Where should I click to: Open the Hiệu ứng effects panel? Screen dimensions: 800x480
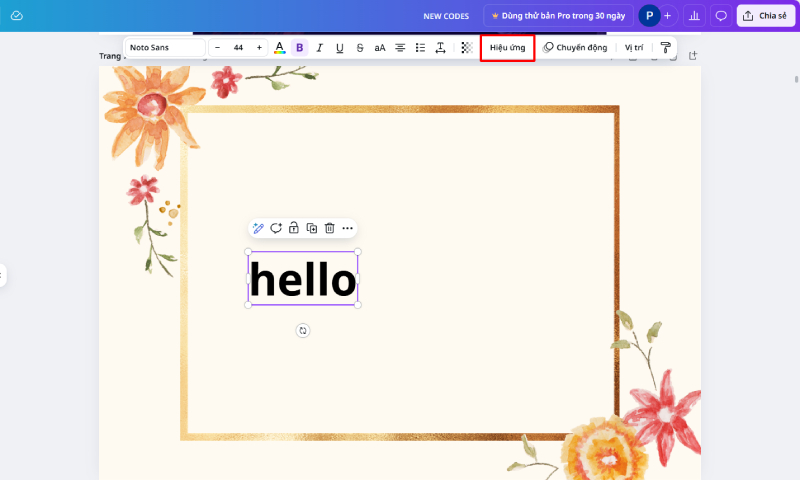507,47
